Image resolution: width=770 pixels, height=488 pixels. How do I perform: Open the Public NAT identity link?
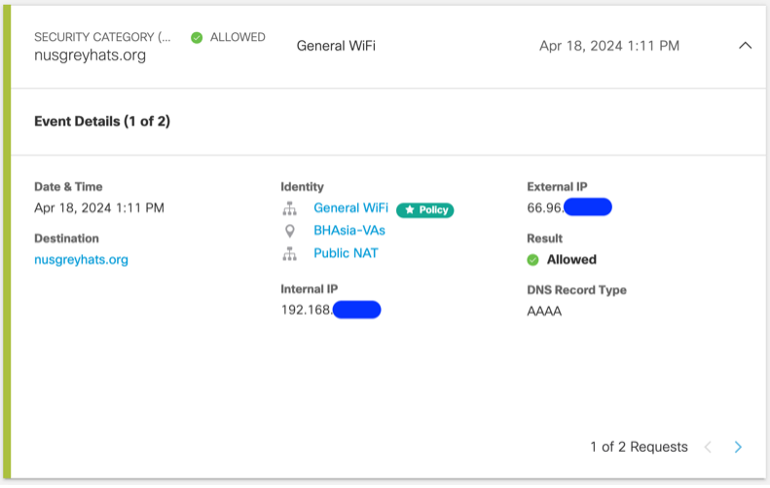point(345,253)
